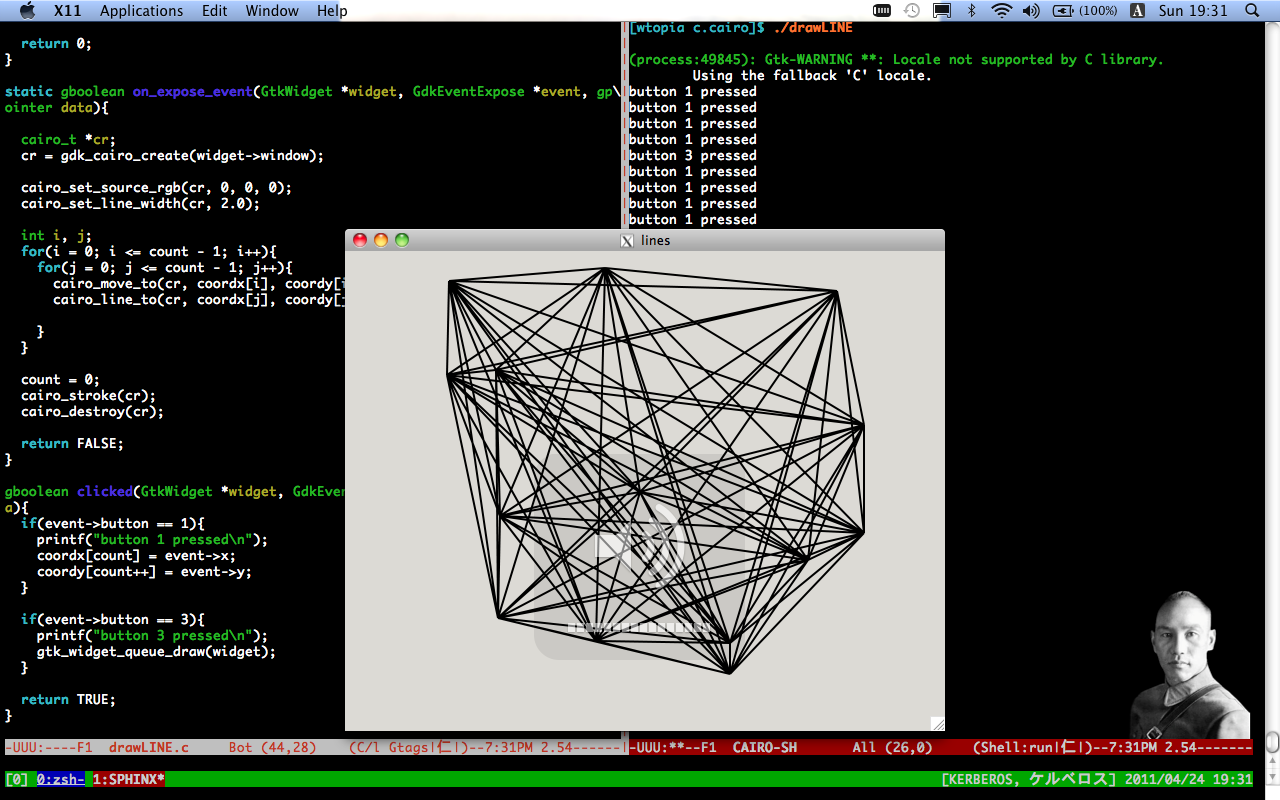Open the Wi-Fi status menu
The height and width of the screenshot is (800, 1280).
(1001, 11)
